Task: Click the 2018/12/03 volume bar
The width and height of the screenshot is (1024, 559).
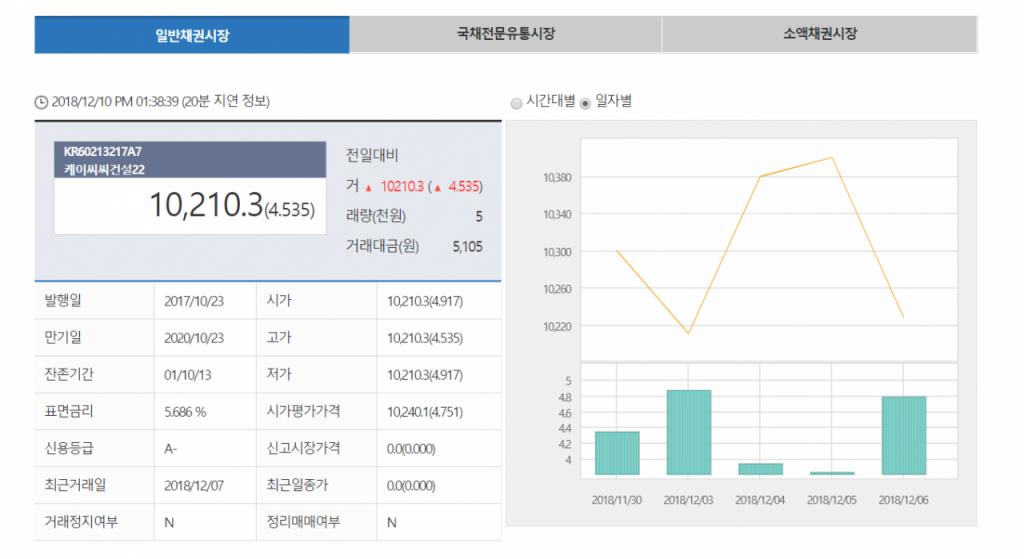Action: click(688, 432)
